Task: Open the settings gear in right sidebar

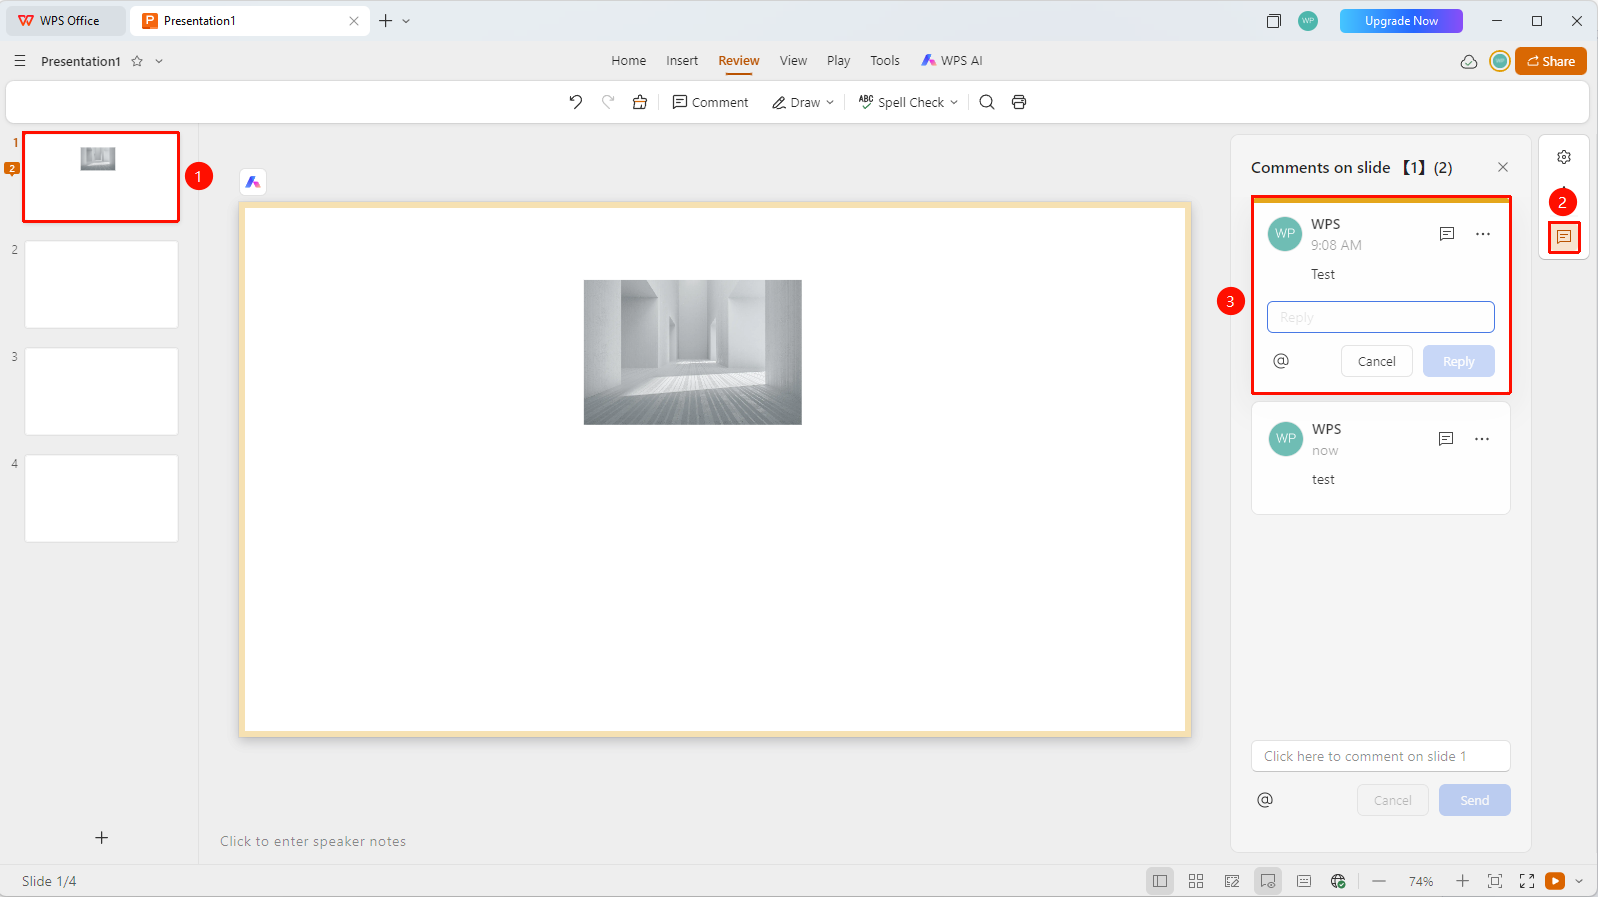Action: tap(1564, 157)
